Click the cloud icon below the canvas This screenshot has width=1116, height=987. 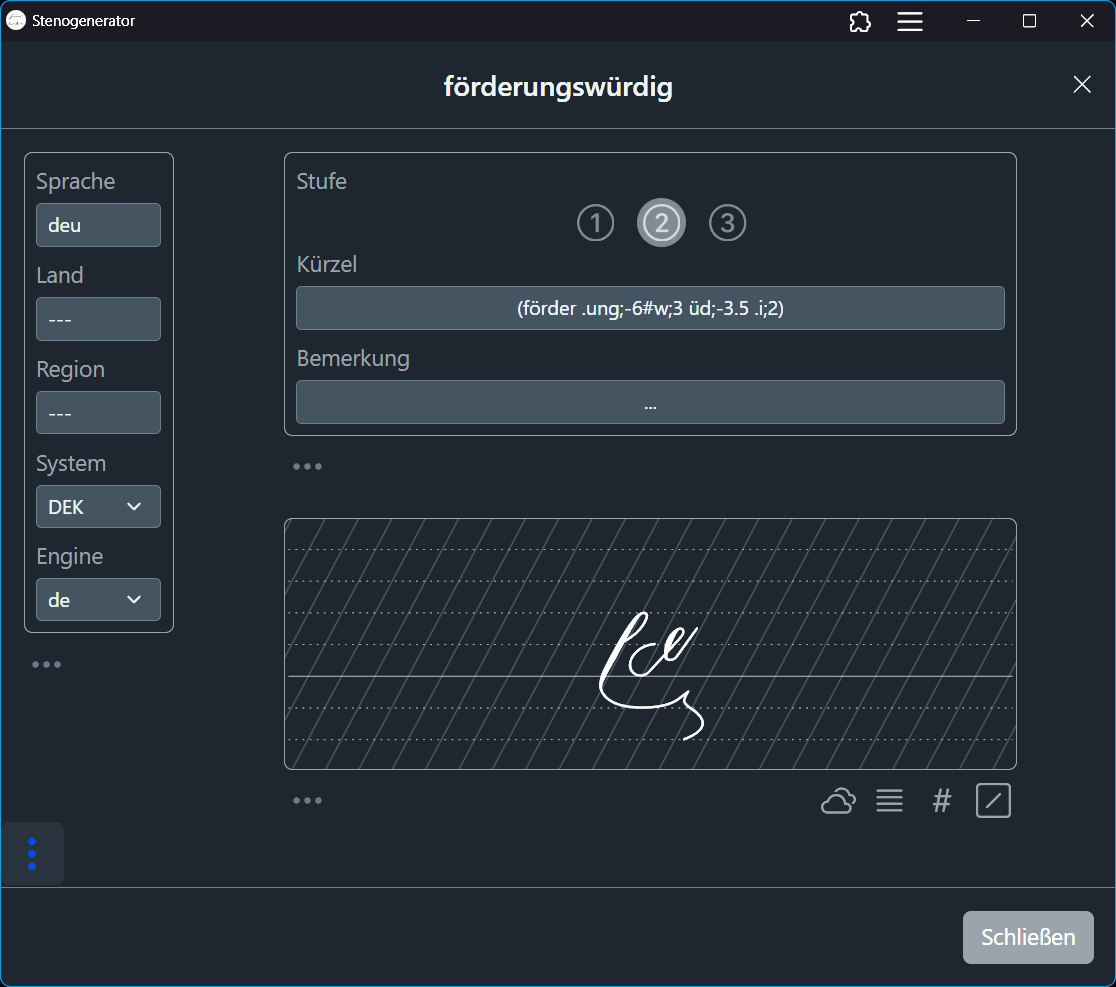(838, 801)
